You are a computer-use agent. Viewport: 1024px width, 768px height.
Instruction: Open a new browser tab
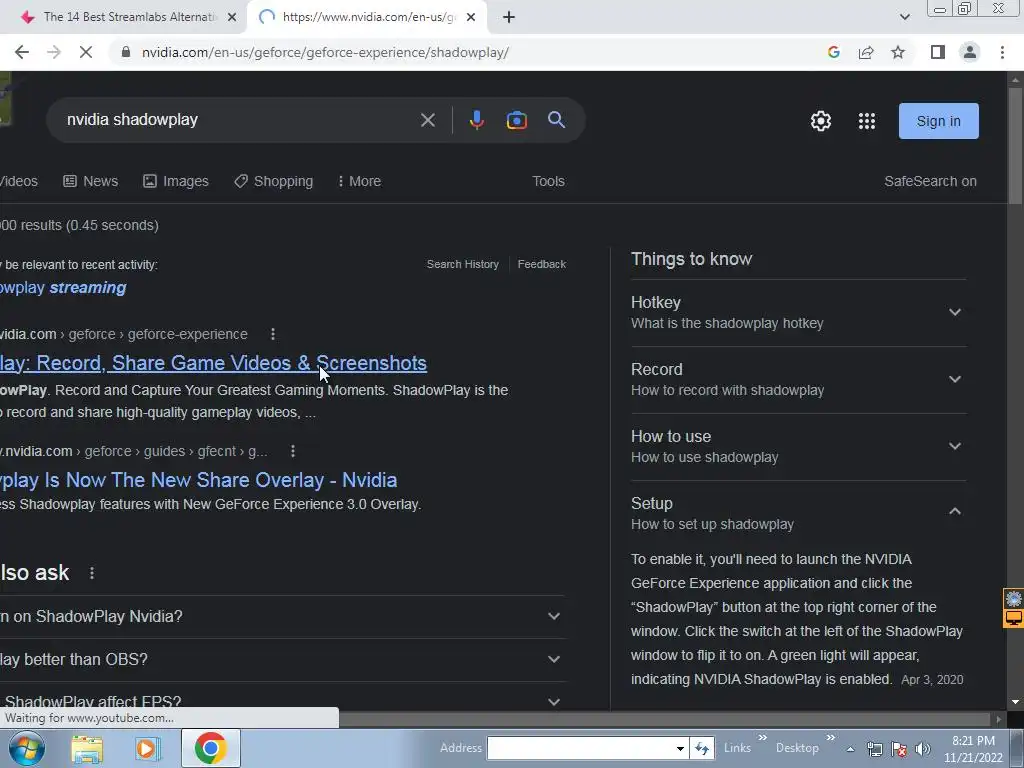point(509,17)
